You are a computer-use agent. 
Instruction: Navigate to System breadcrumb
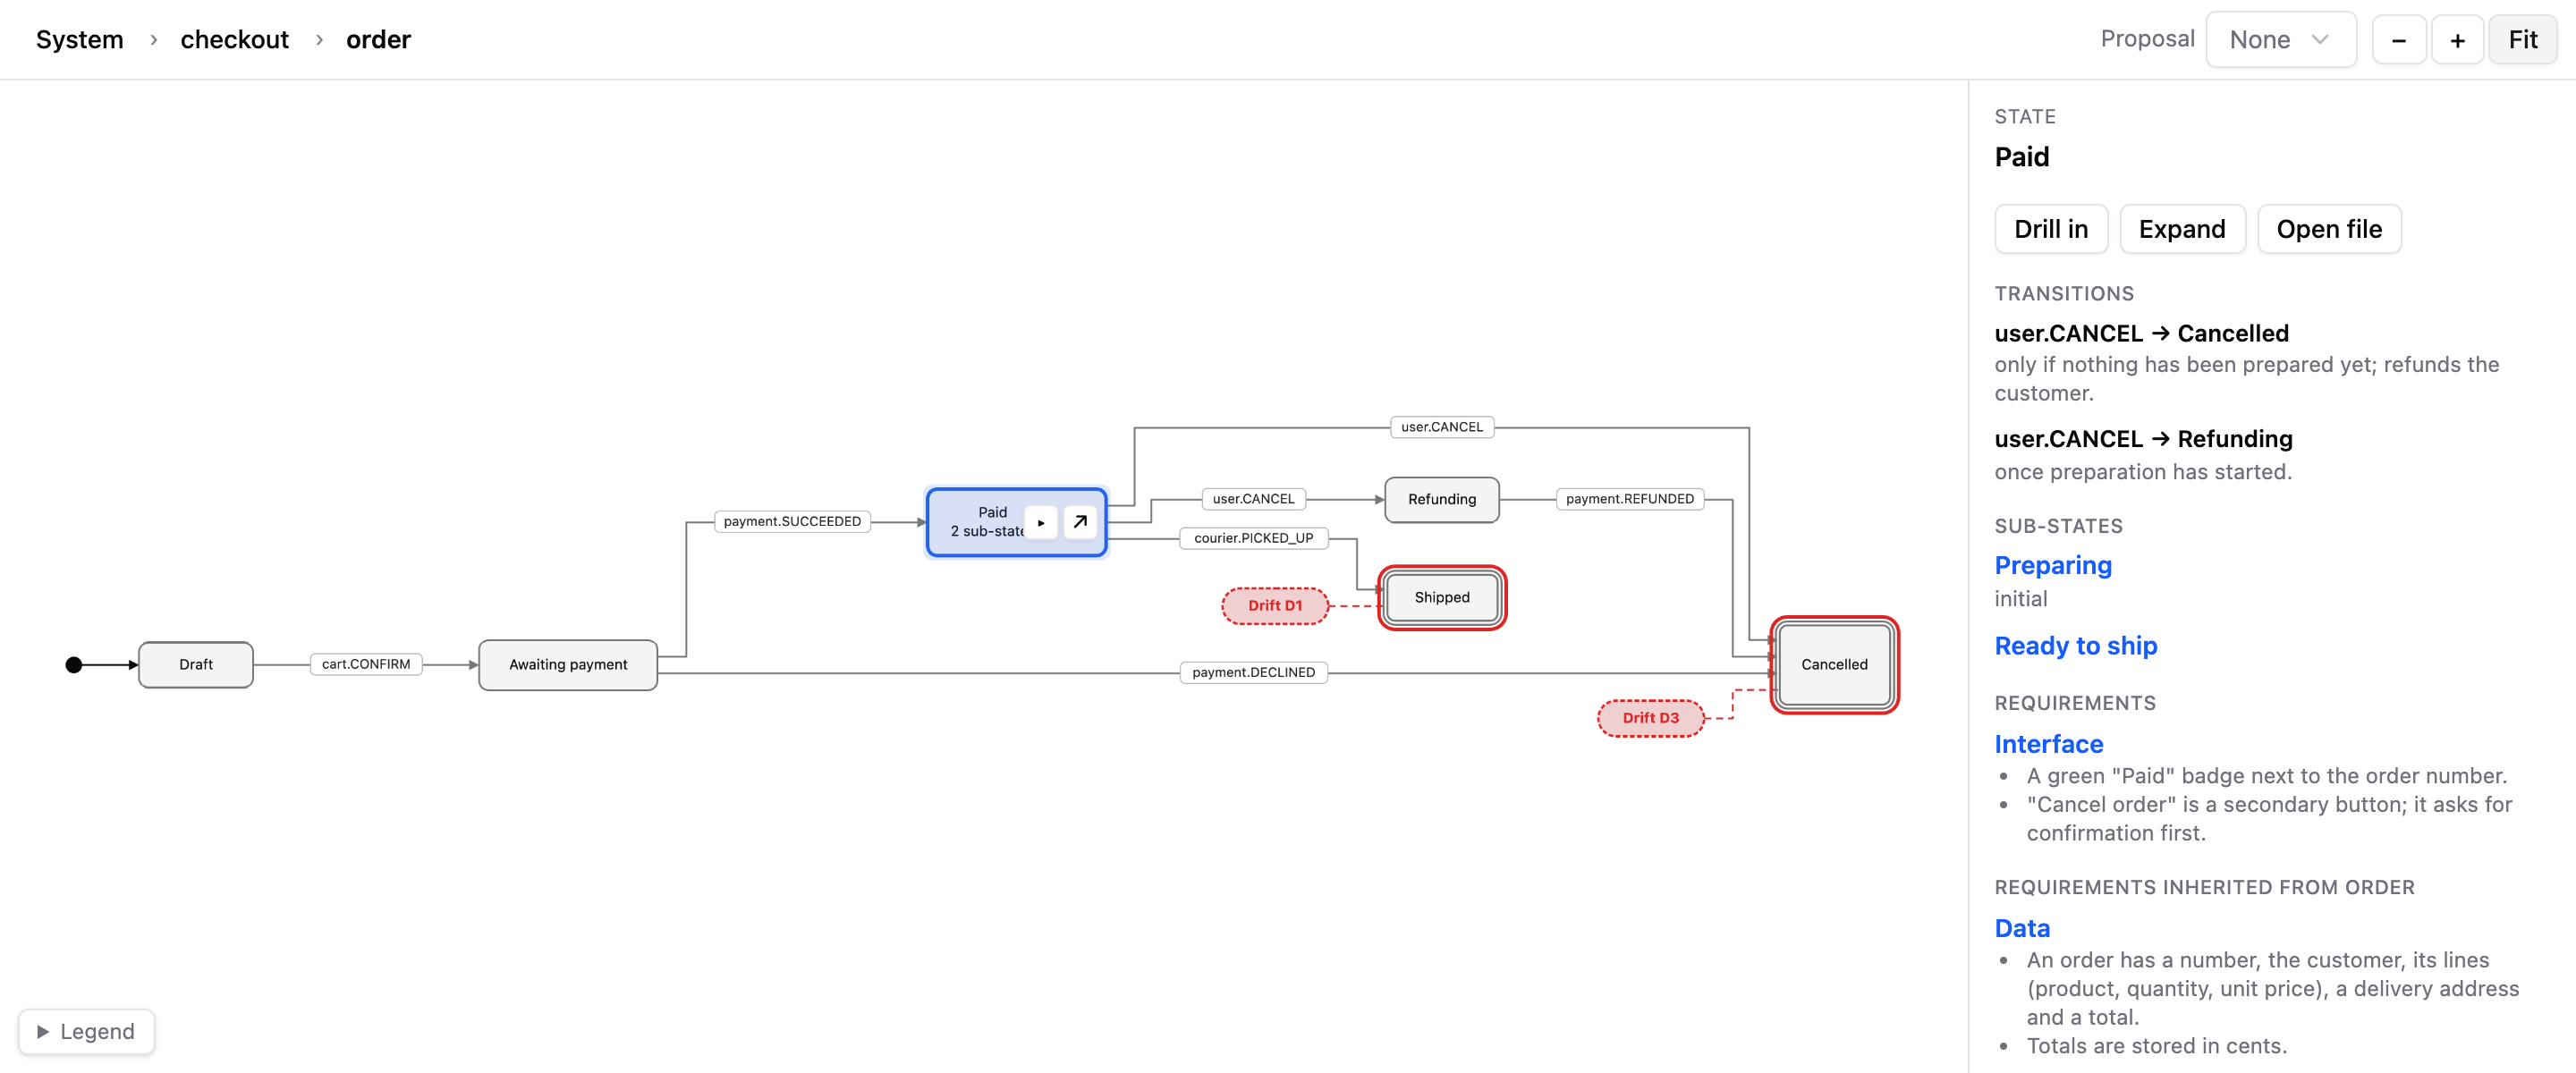coord(80,40)
